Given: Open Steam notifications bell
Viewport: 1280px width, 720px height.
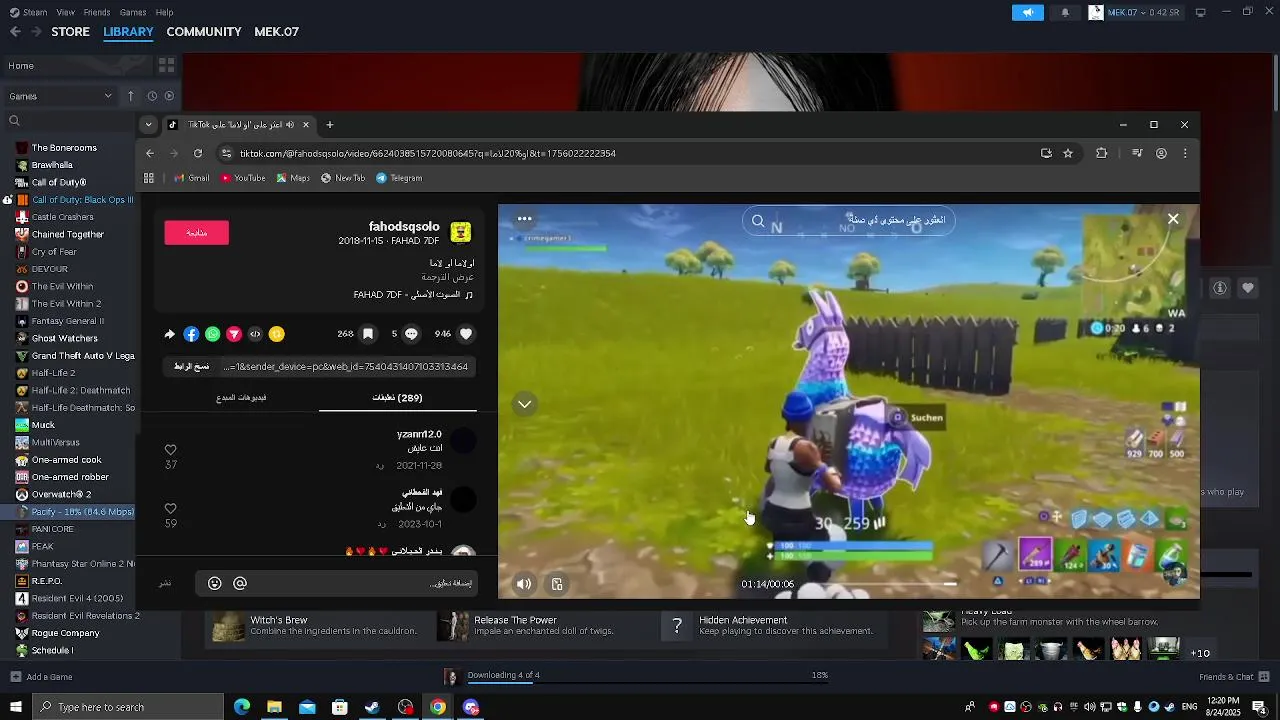Looking at the screenshot, I should (x=1065, y=12).
